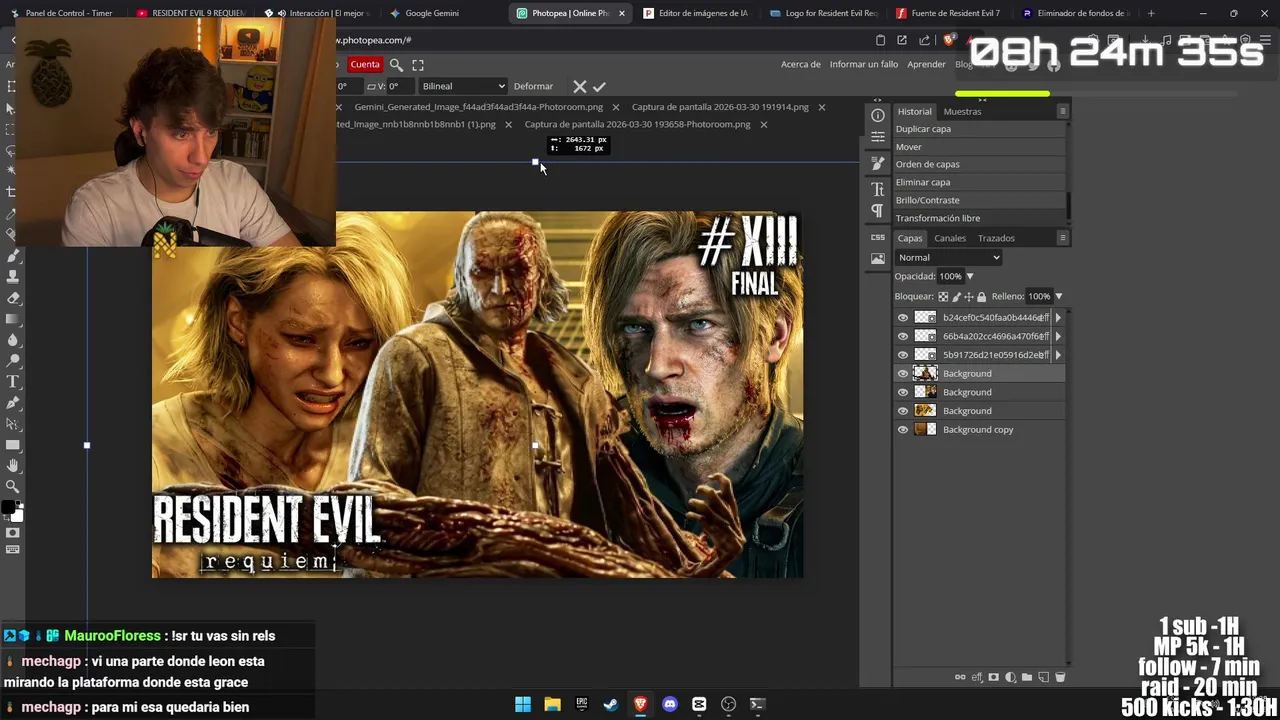Open the CSS panel icon
Screen dimensions: 1280x720
[878, 237]
